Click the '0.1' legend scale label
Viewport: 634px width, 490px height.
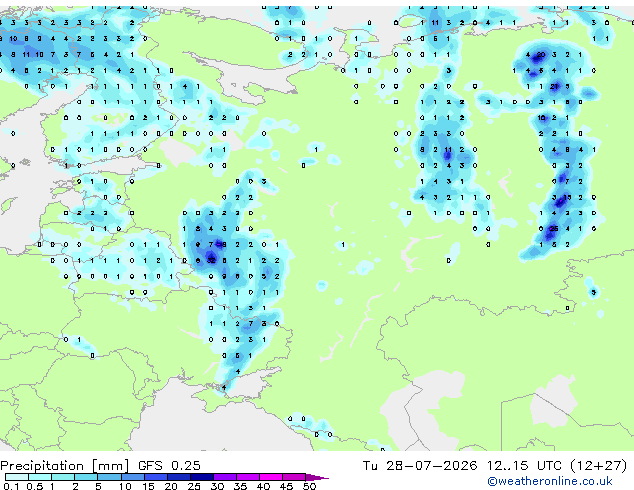click(11, 486)
